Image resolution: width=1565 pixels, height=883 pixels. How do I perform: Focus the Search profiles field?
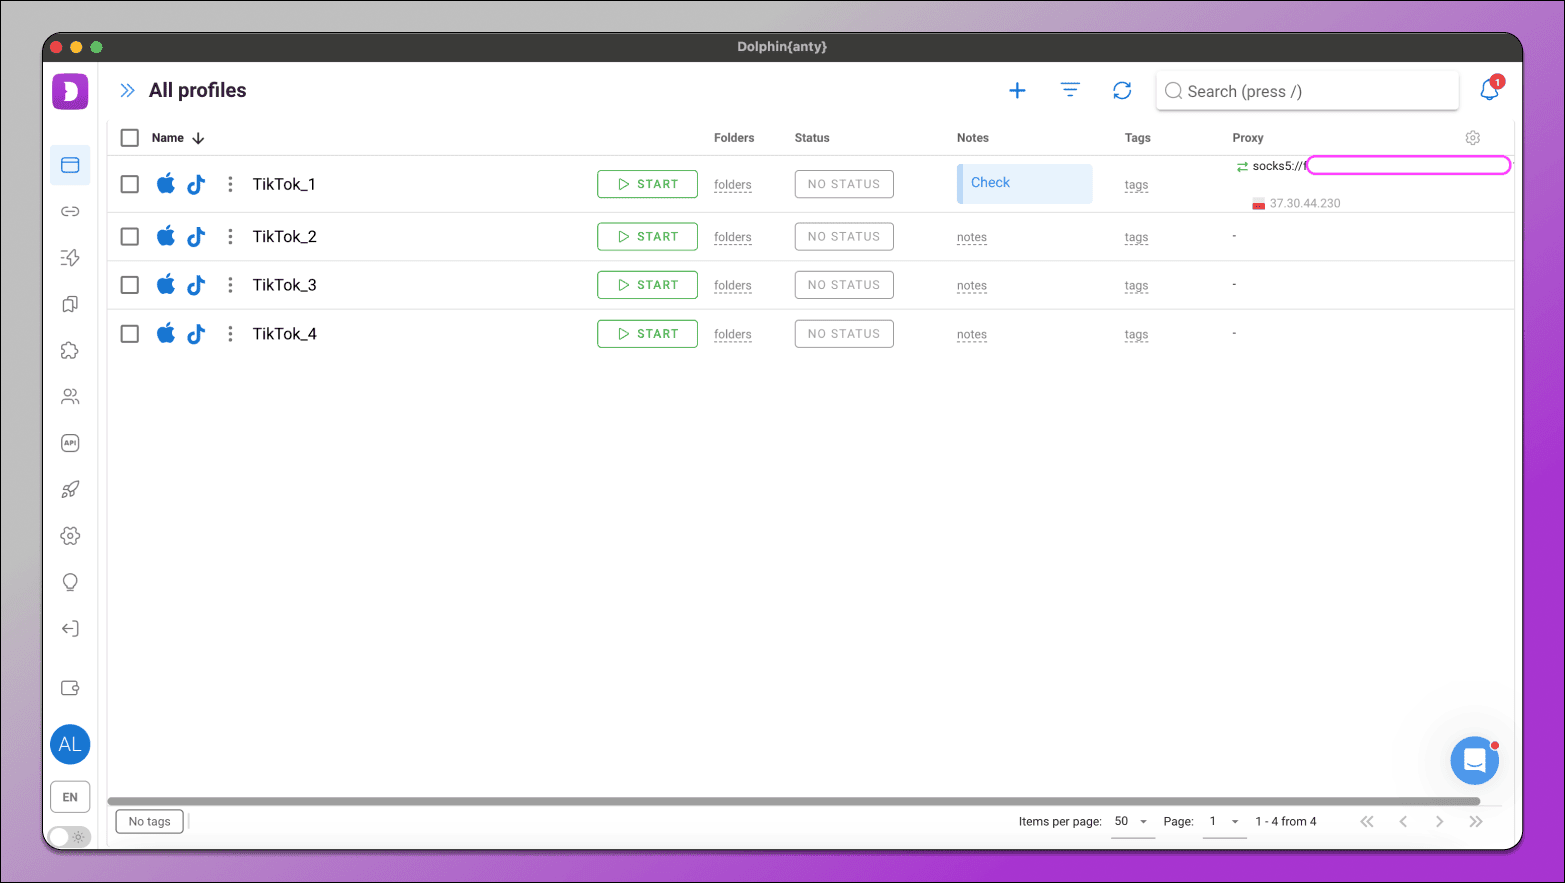[1307, 91]
